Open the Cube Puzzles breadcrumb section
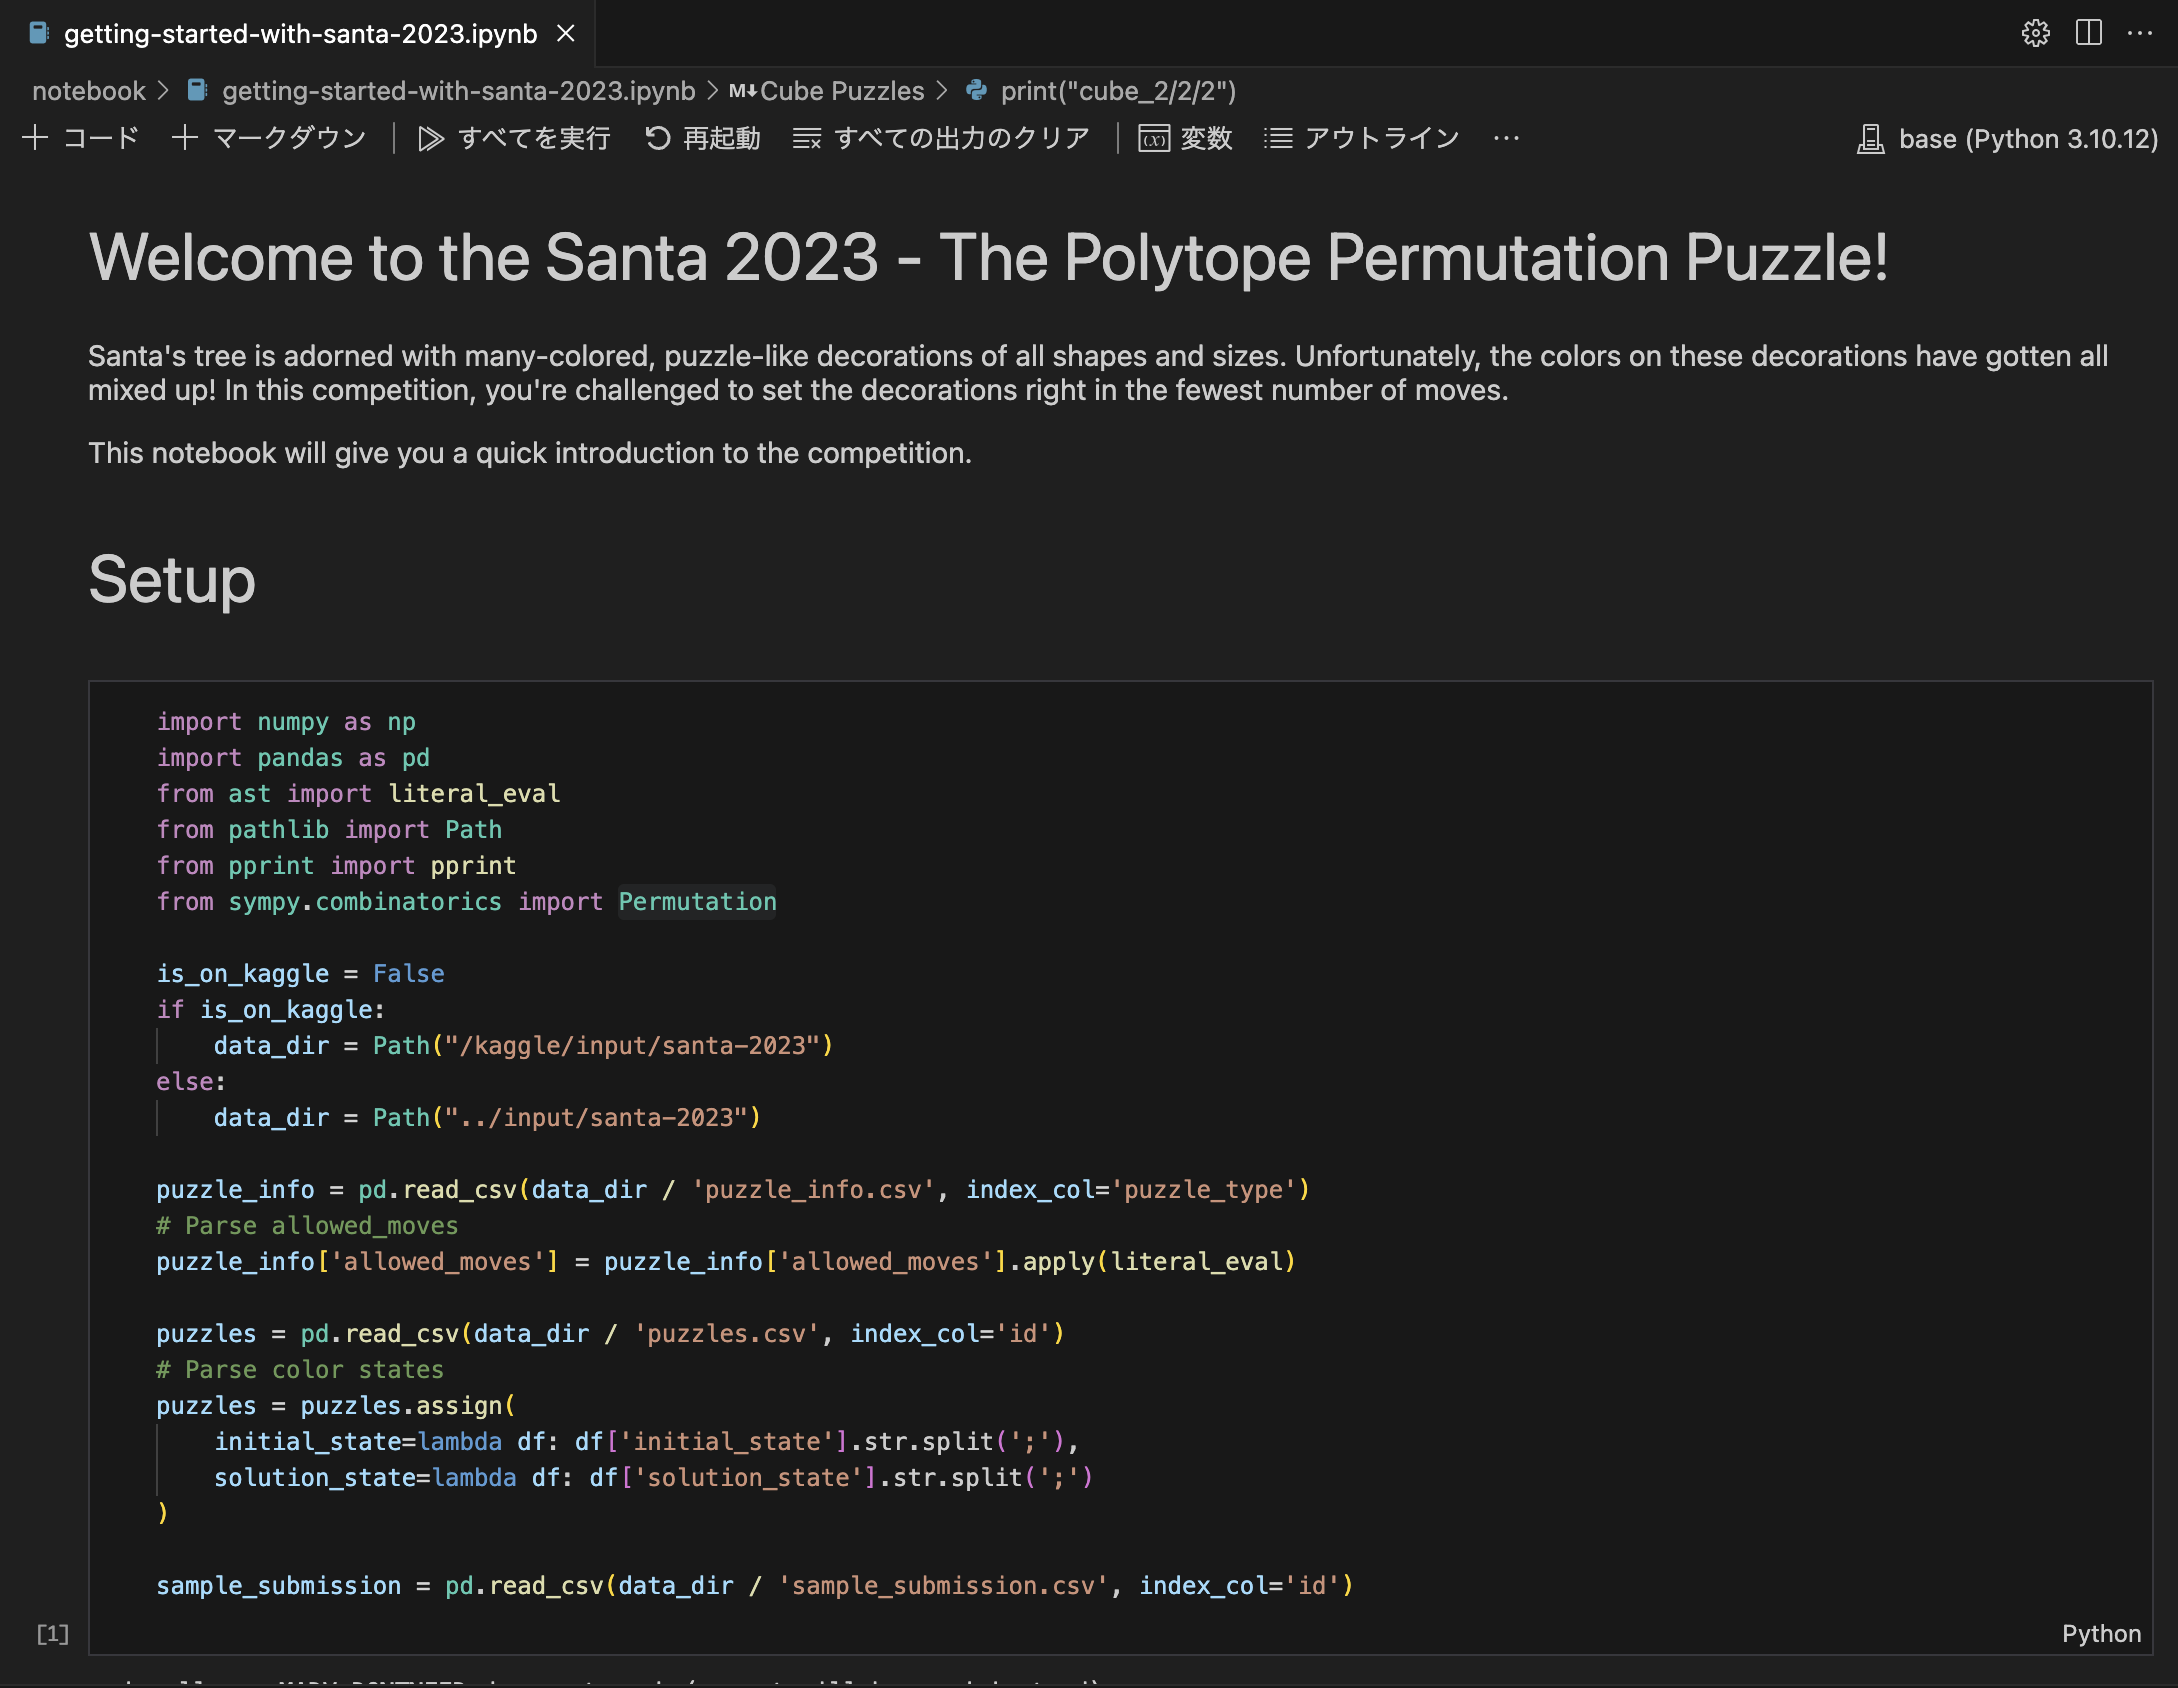The width and height of the screenshot is (2178, 1688). (841, 91)
